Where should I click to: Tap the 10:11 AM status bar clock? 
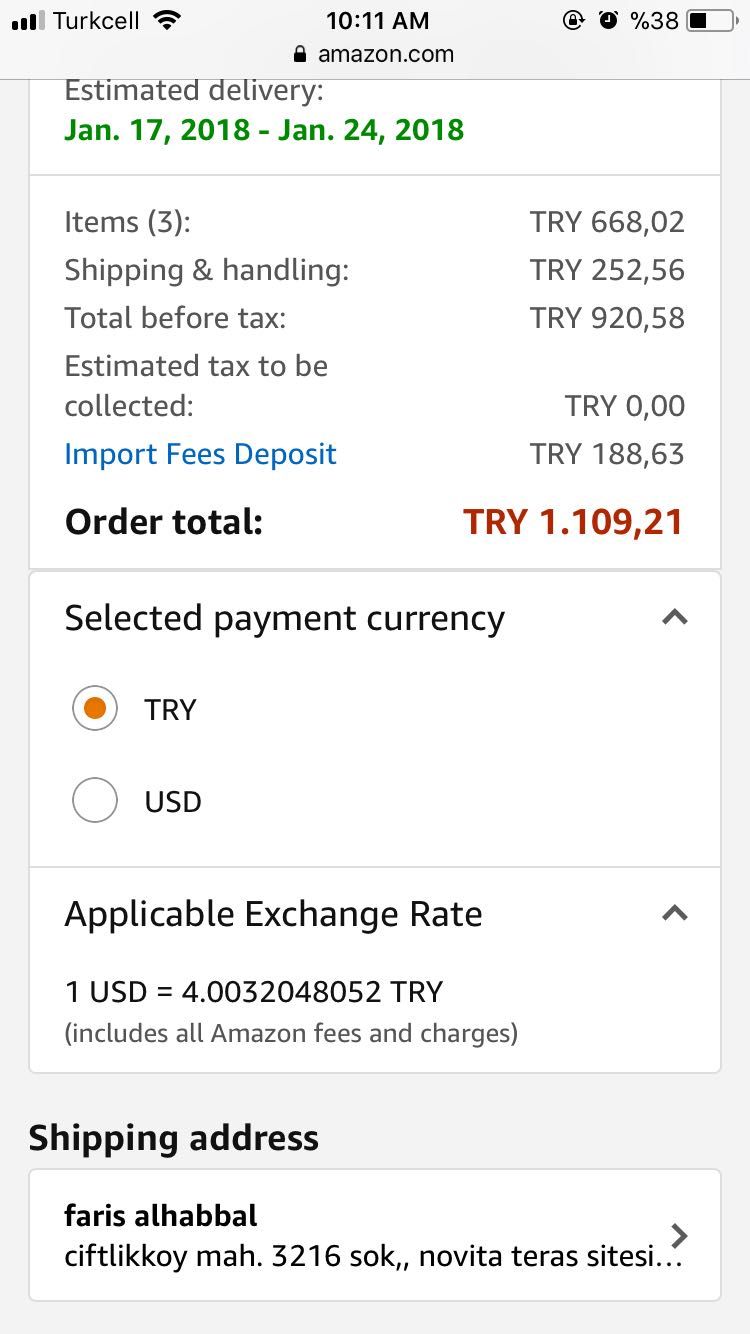pyautogui.click(x=377, y=20)
